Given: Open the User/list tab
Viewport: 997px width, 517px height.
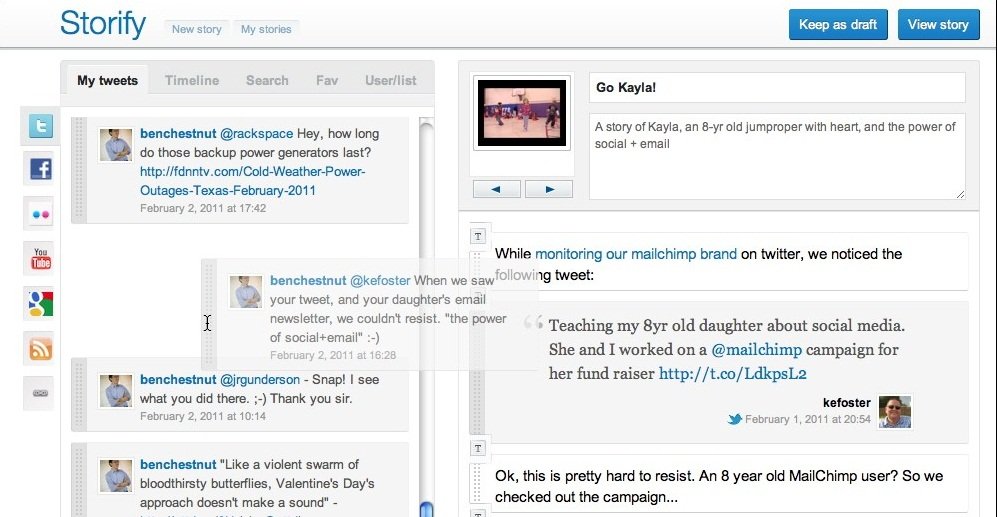Looking at the screenshot, I should pyautogui.click(x=390, y=80).
